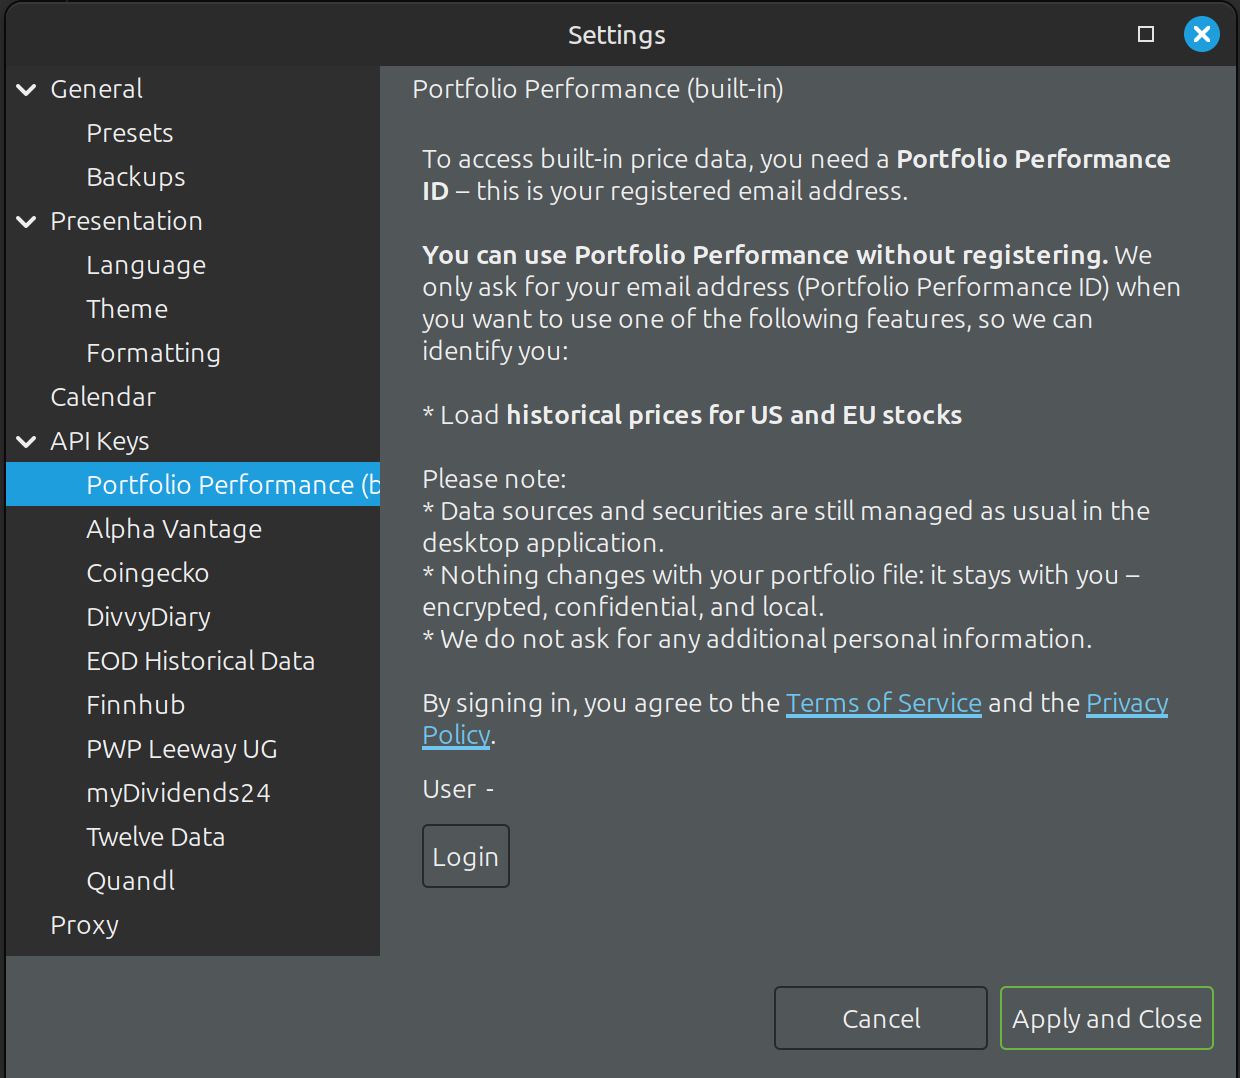Select the Presentation category
Image resolution: width=1240 pixels, height=1078 pixels.
(x=126, y=221)
